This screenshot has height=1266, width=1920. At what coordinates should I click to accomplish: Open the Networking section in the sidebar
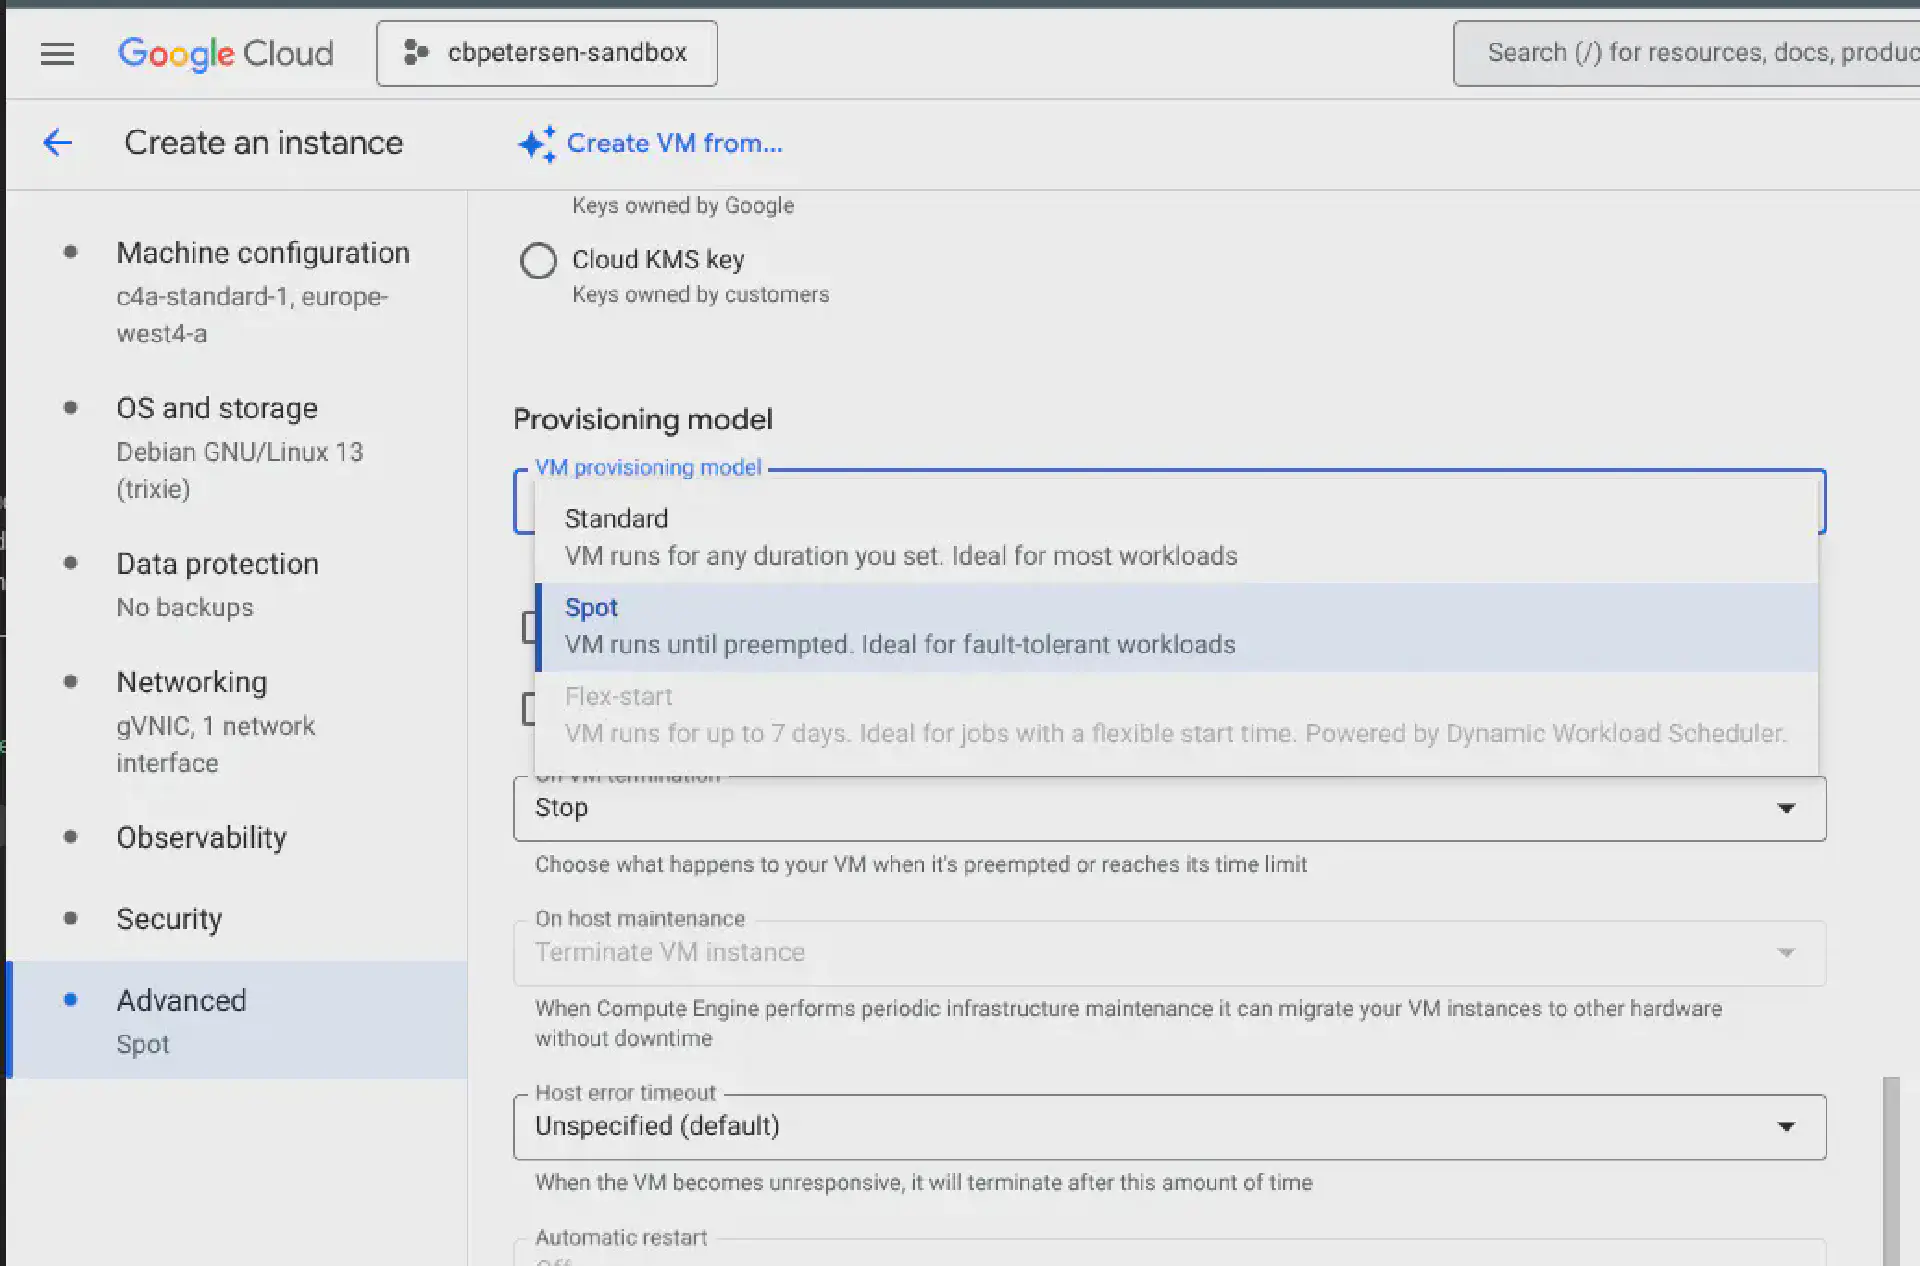tap(192, 682)
